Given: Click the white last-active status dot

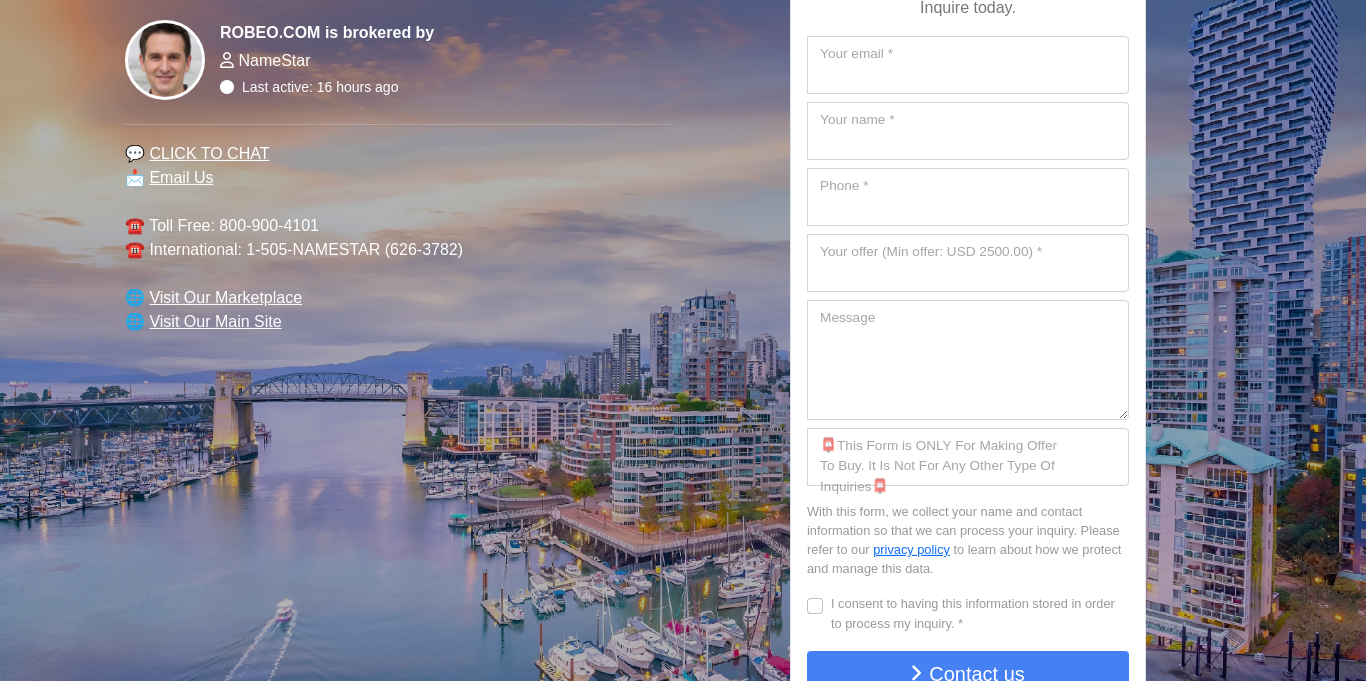Looking at the screenshot, I should click(x=227, y=87).
